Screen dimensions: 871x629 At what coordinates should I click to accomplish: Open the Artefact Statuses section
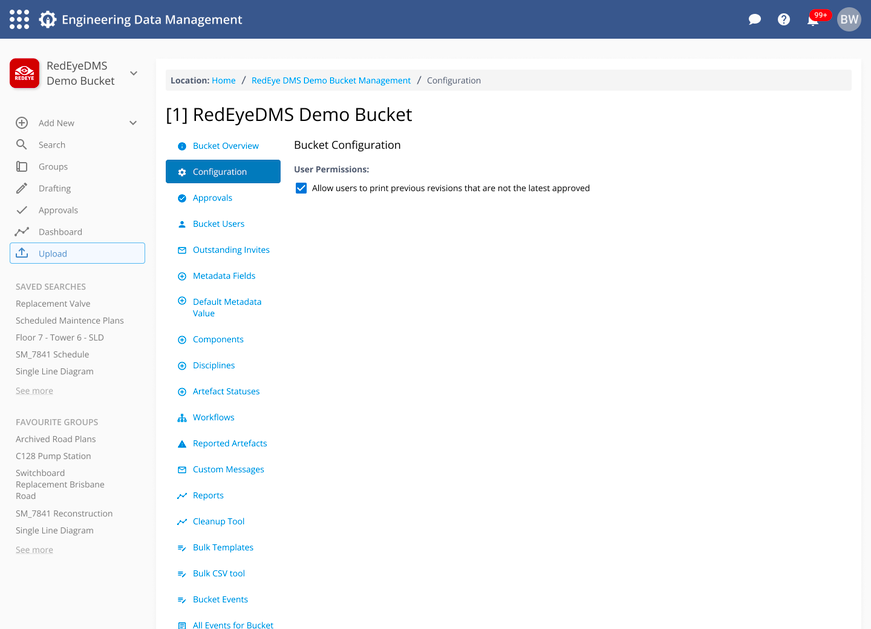226,391
